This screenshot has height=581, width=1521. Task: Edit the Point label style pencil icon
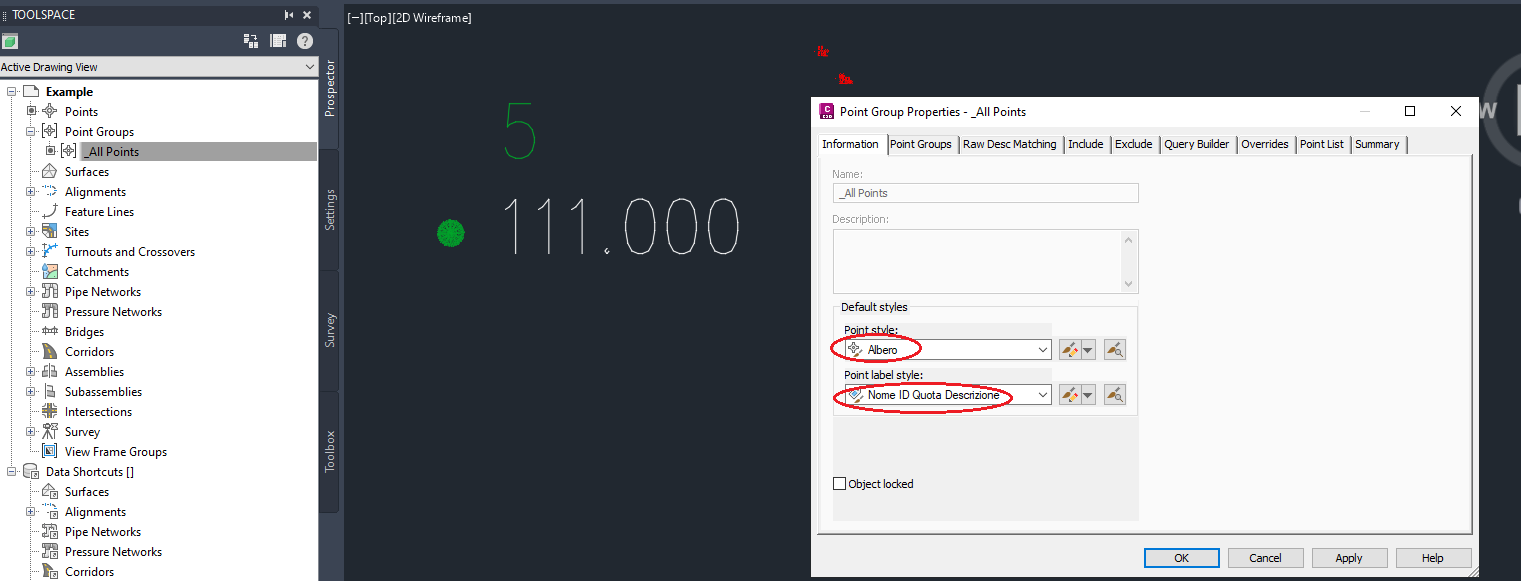(1069, 395)
